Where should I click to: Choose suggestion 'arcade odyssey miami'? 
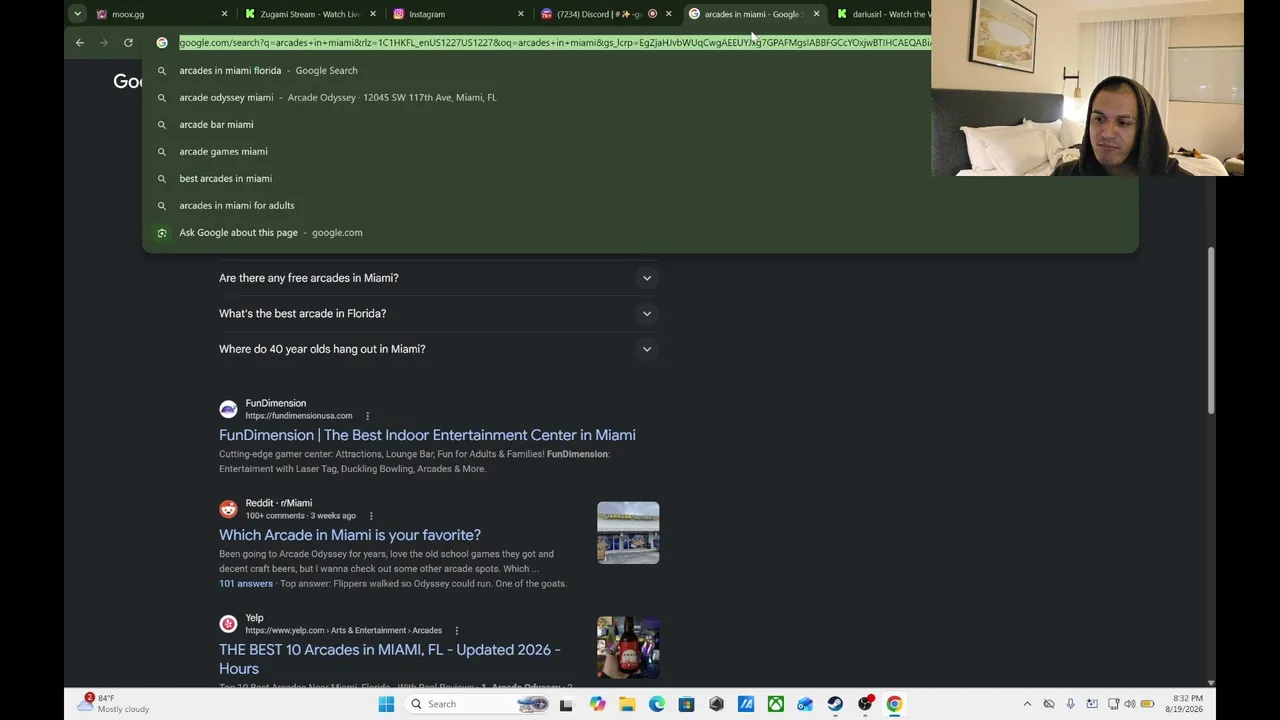pyautogui.click(x=640, y=97)
